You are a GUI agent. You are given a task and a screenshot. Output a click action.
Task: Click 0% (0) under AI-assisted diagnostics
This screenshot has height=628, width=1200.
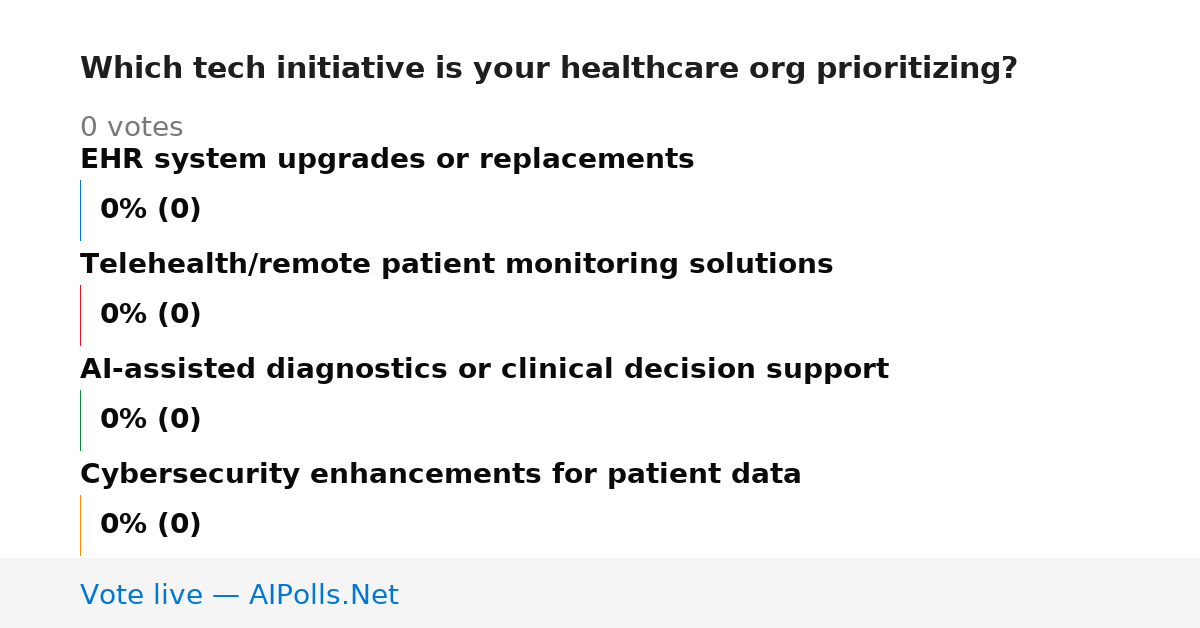(x=151, y=420)
